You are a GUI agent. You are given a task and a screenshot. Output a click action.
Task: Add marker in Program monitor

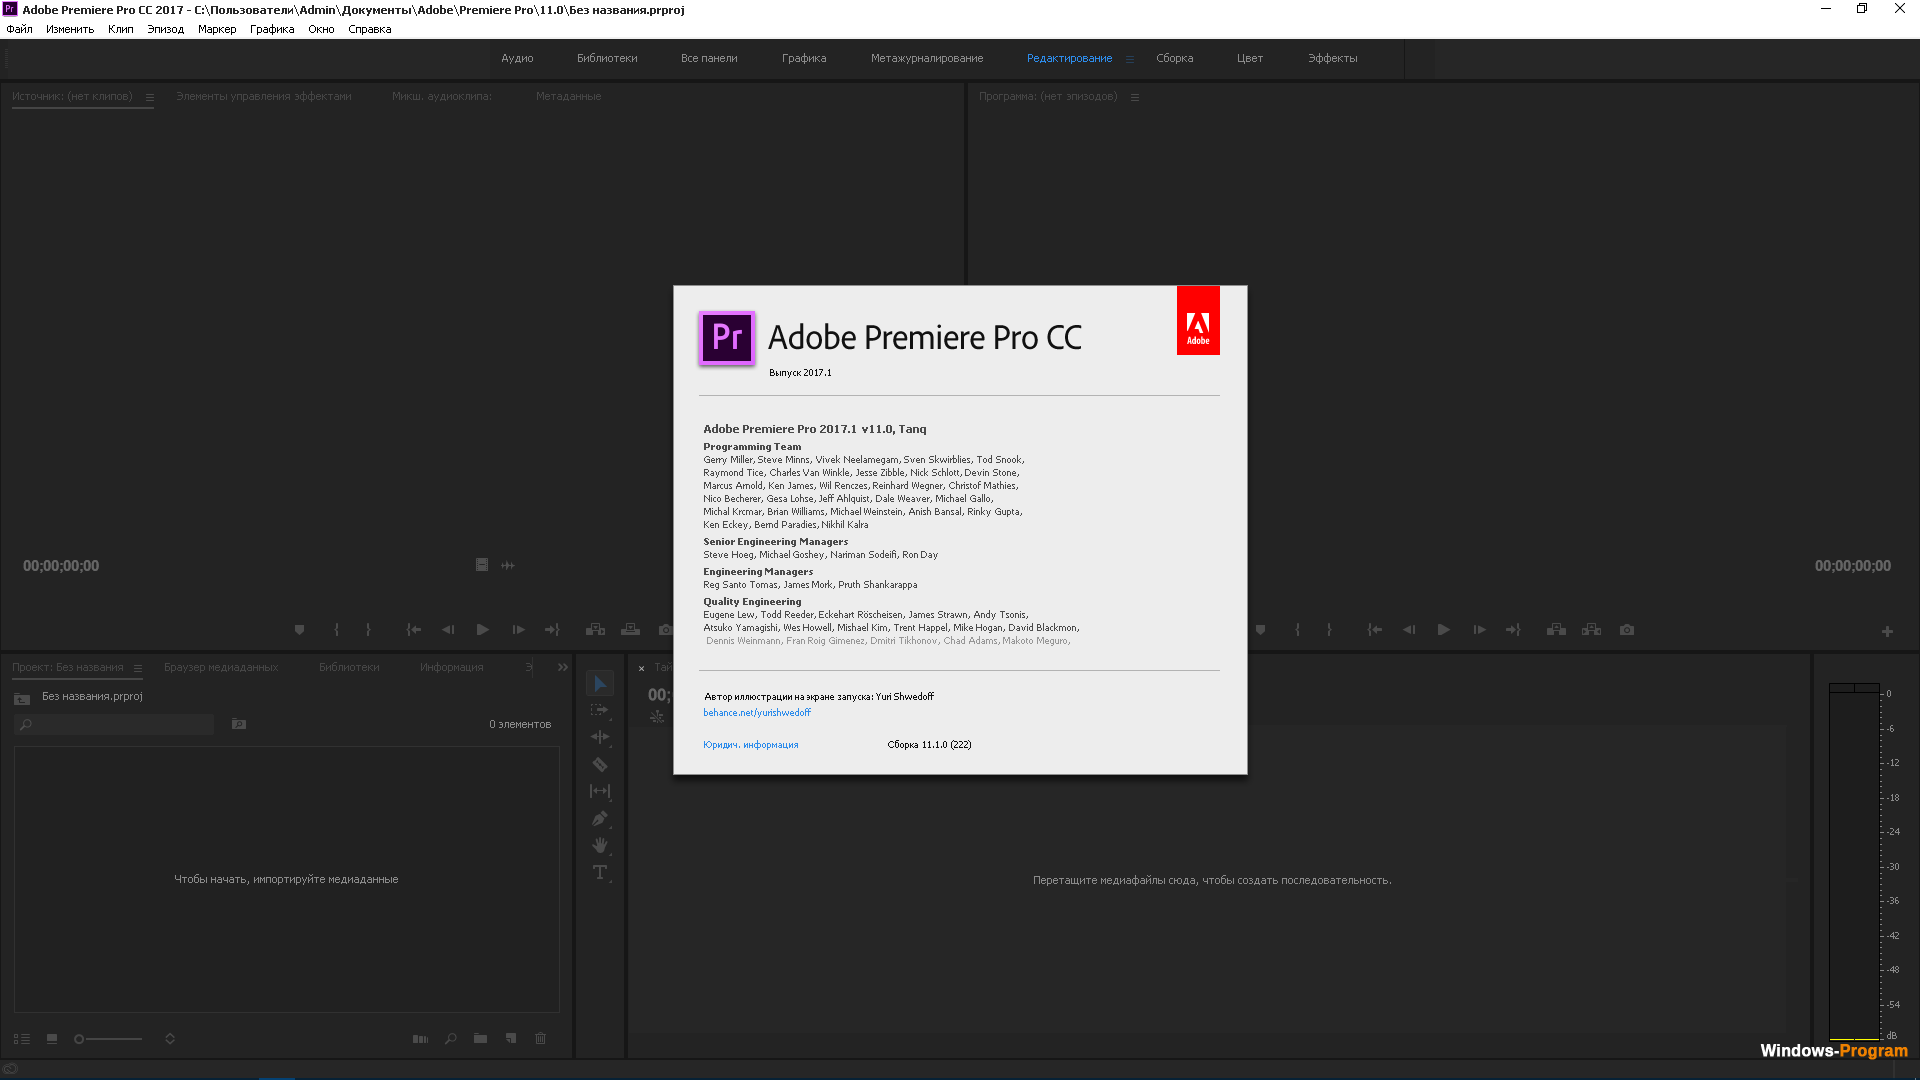[1260, 630]
